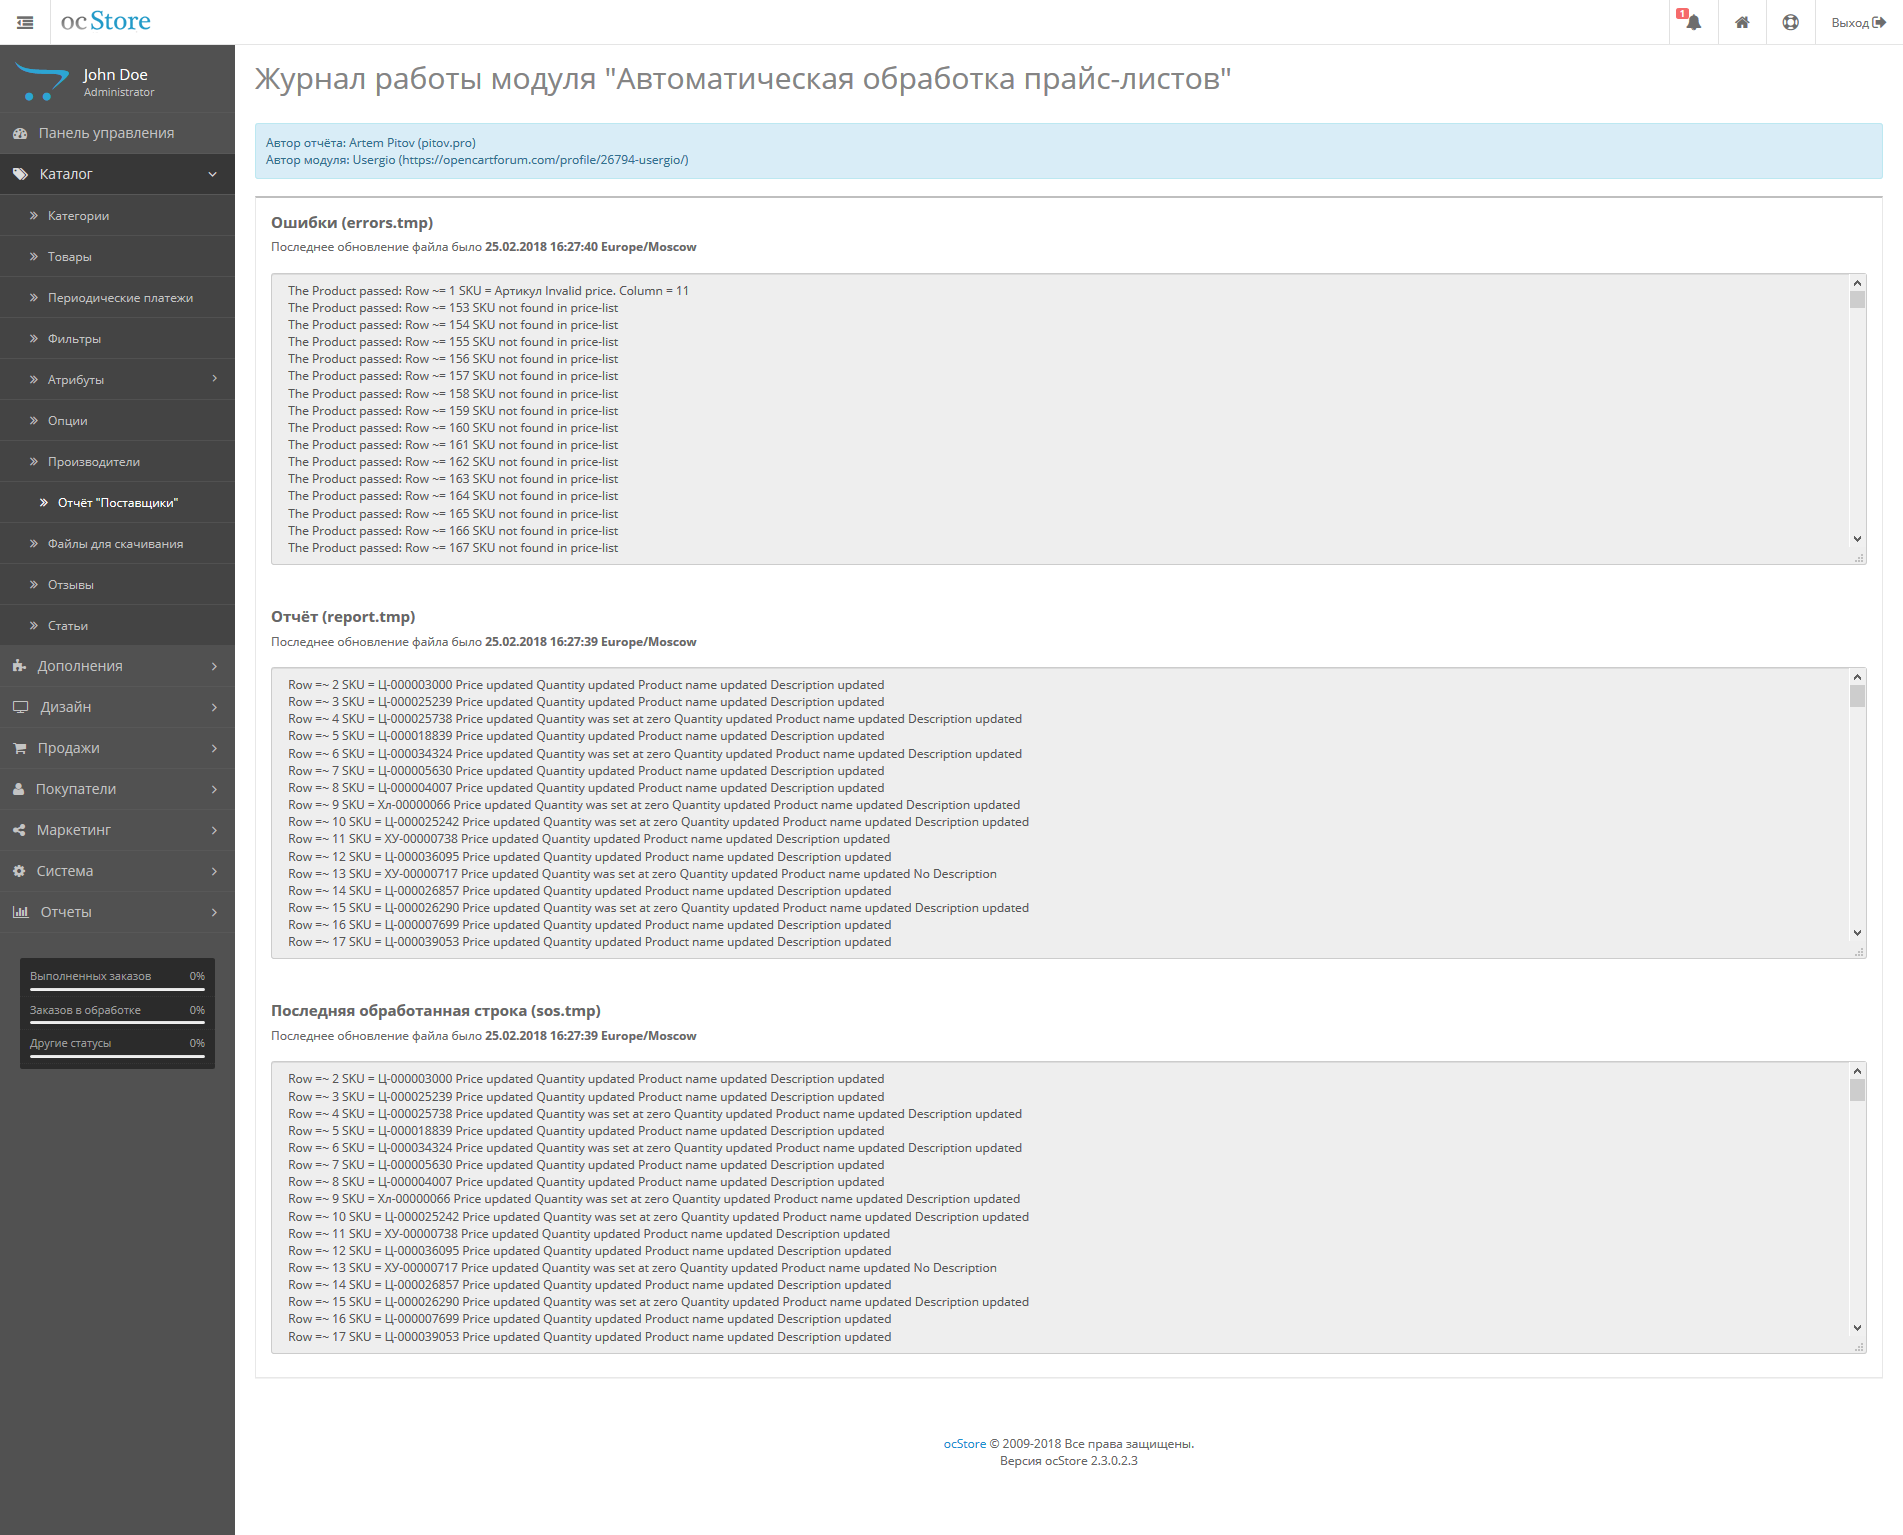Click the errors.tmp resize grip handle
1903x1535 pixels.
pyautogui.click(x=1859, y=558)
